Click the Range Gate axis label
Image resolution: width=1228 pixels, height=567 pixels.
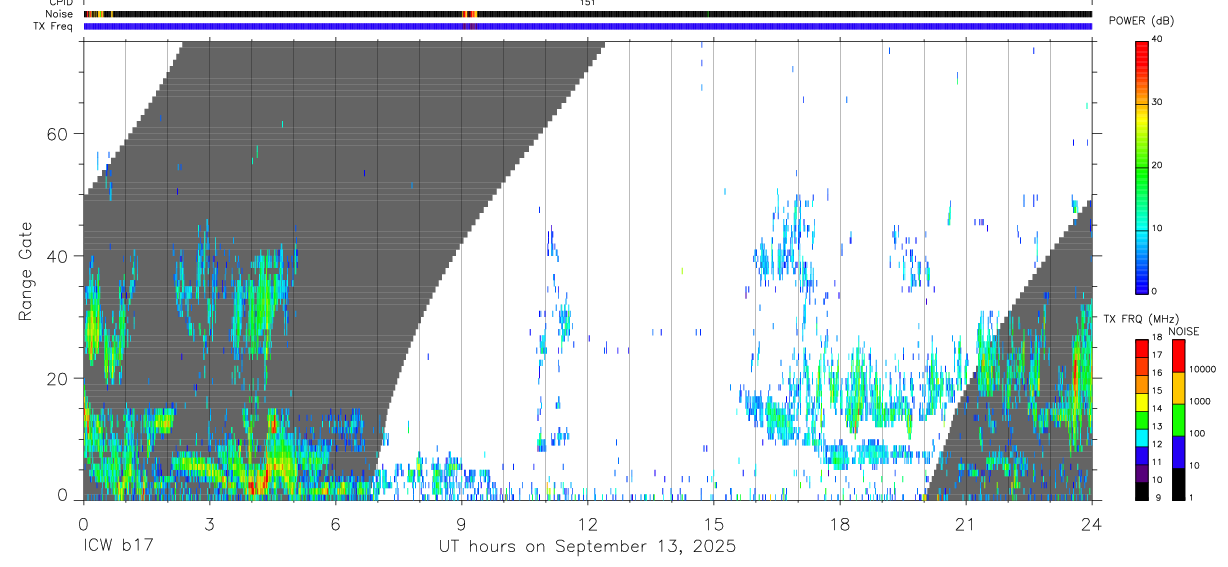(x=25, y=271)
